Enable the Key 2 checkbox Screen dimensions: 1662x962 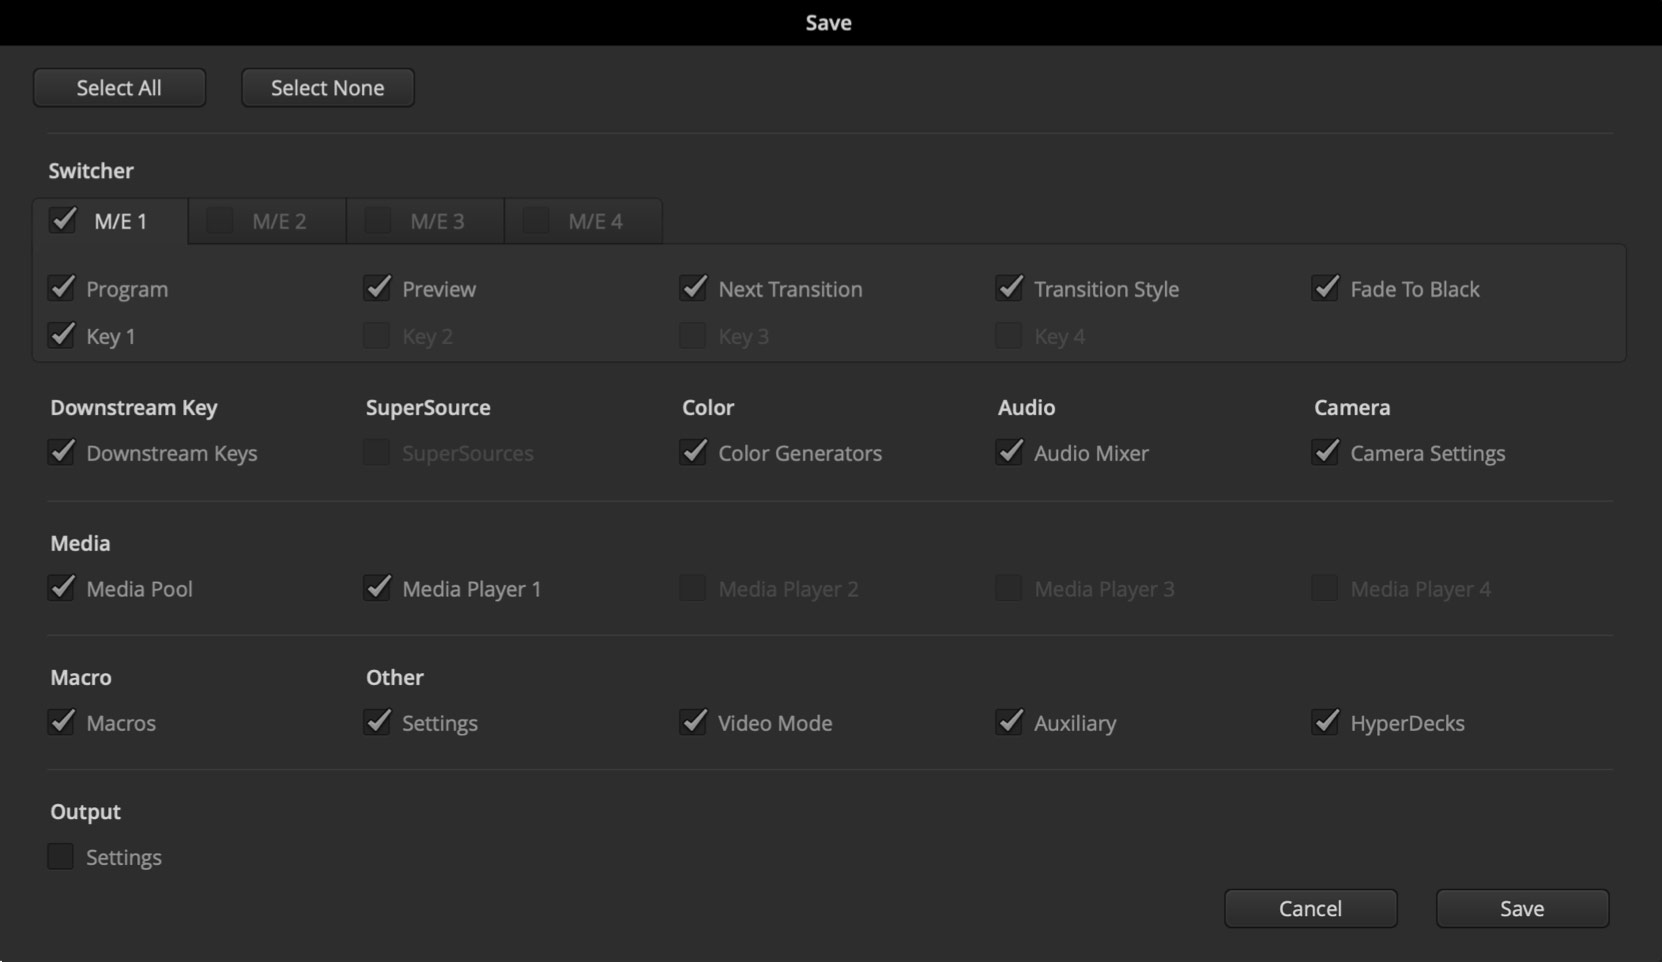(377, 336)
